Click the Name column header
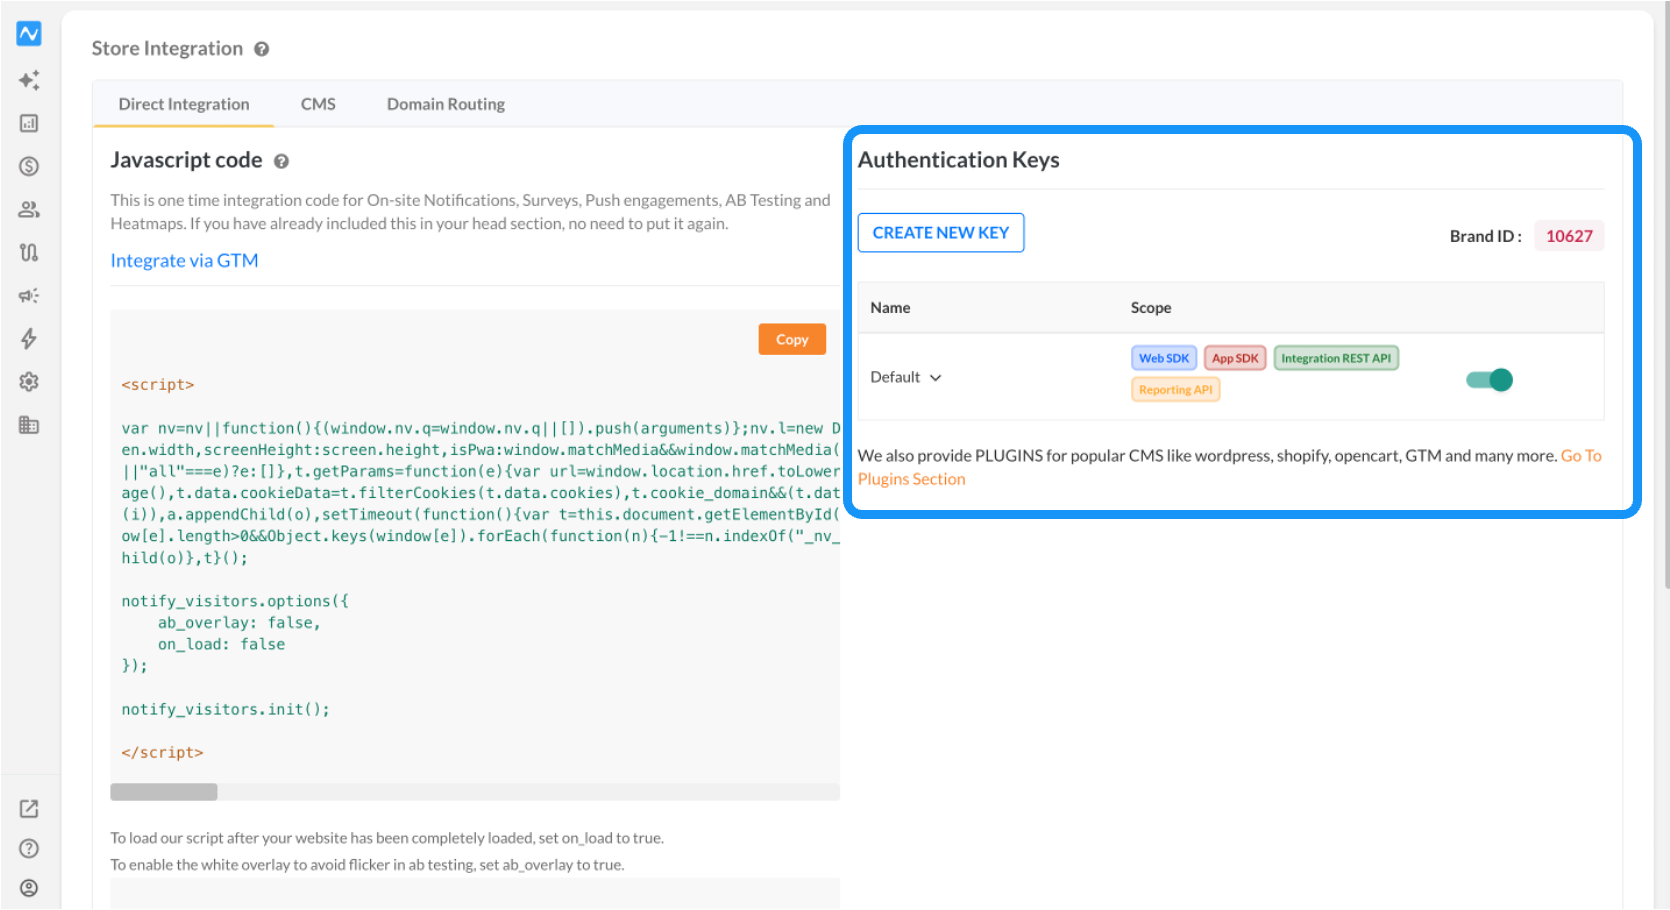The width and height of the screenshot is (1670, 910). 890,308
